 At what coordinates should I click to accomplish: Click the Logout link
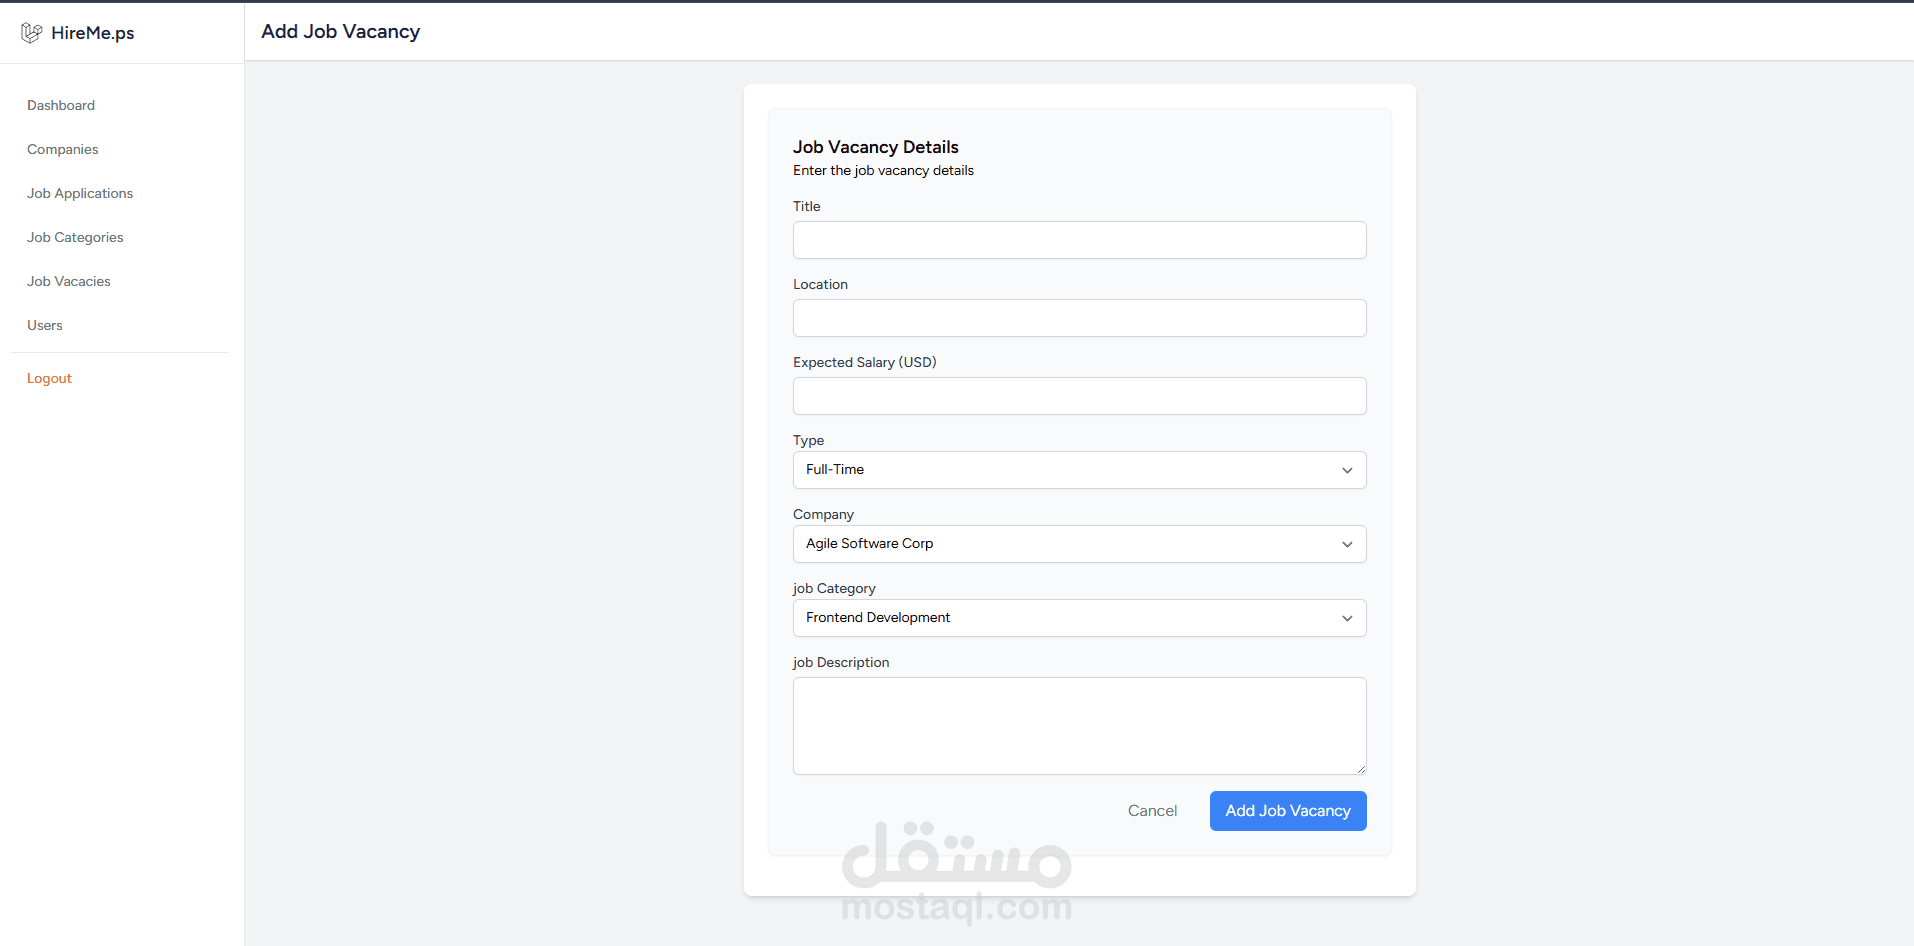[50, 378]
